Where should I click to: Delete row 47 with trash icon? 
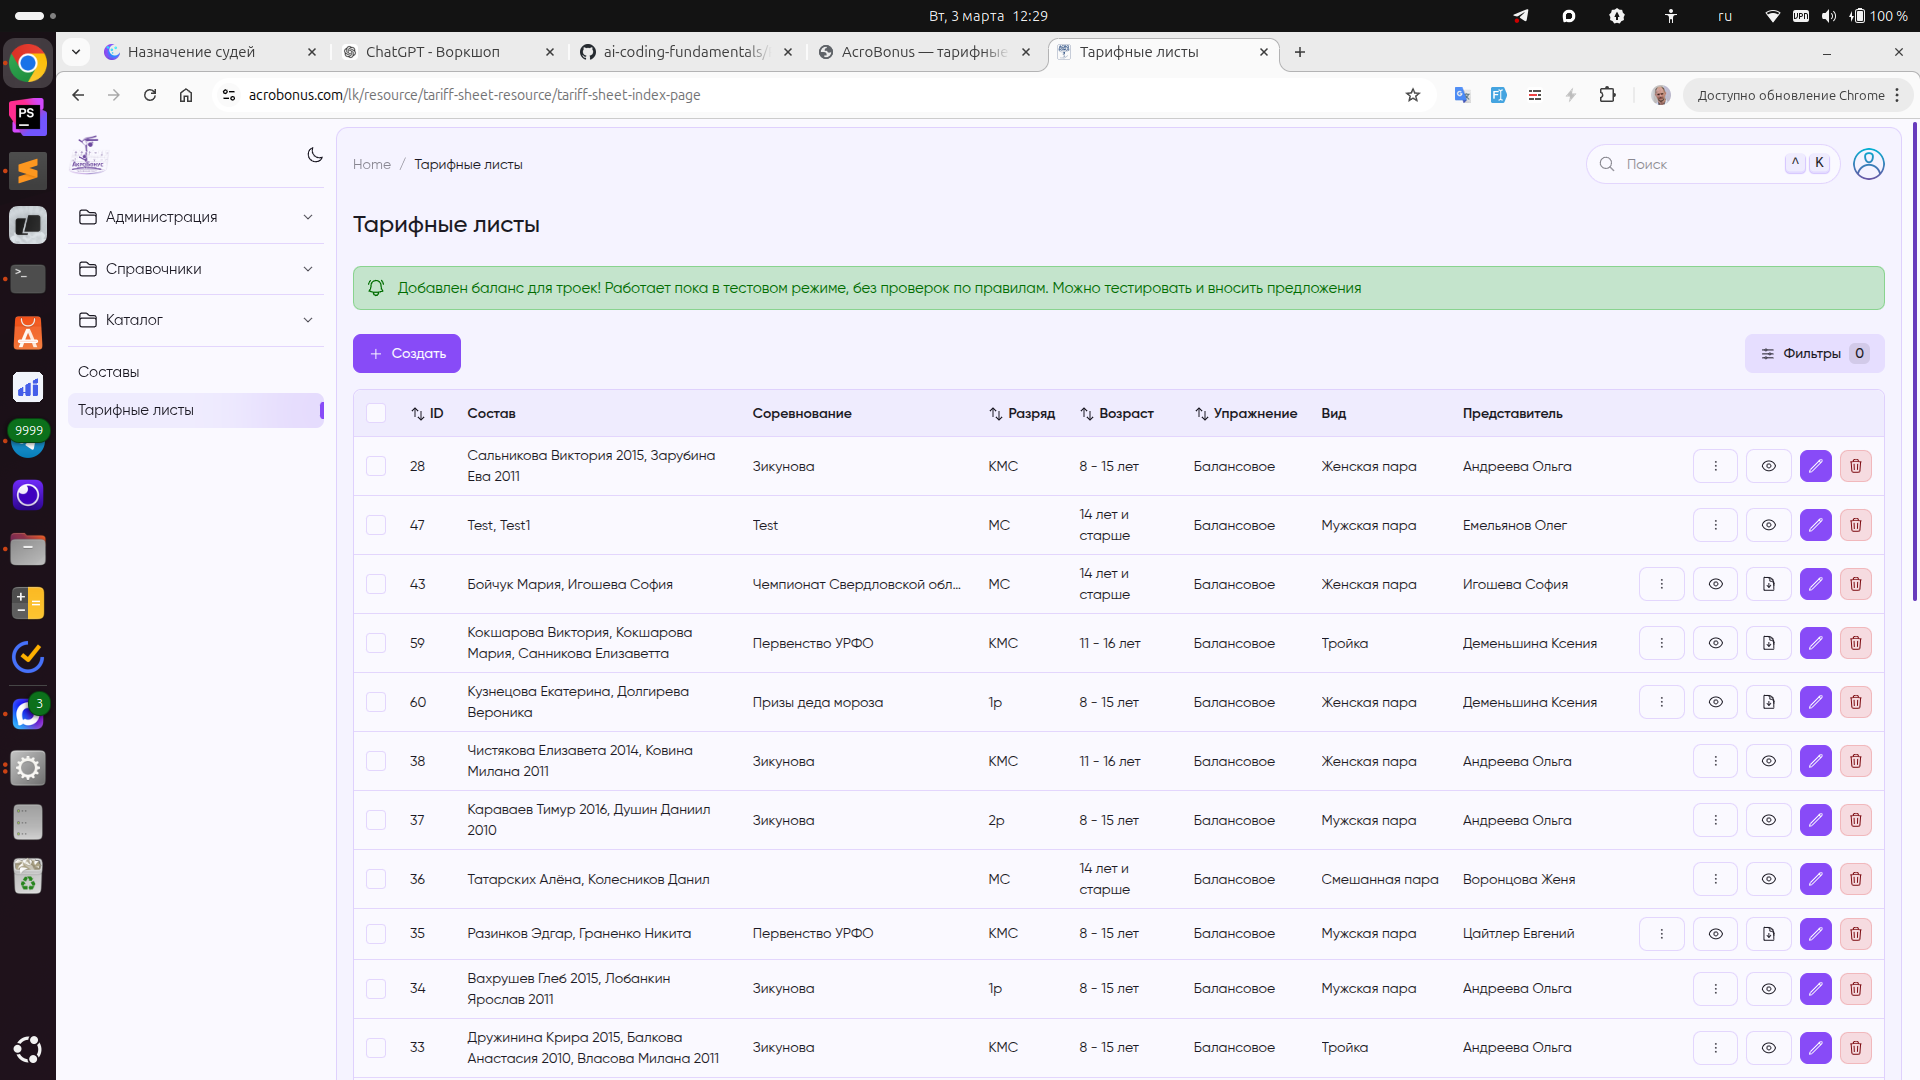[1855, 525]
